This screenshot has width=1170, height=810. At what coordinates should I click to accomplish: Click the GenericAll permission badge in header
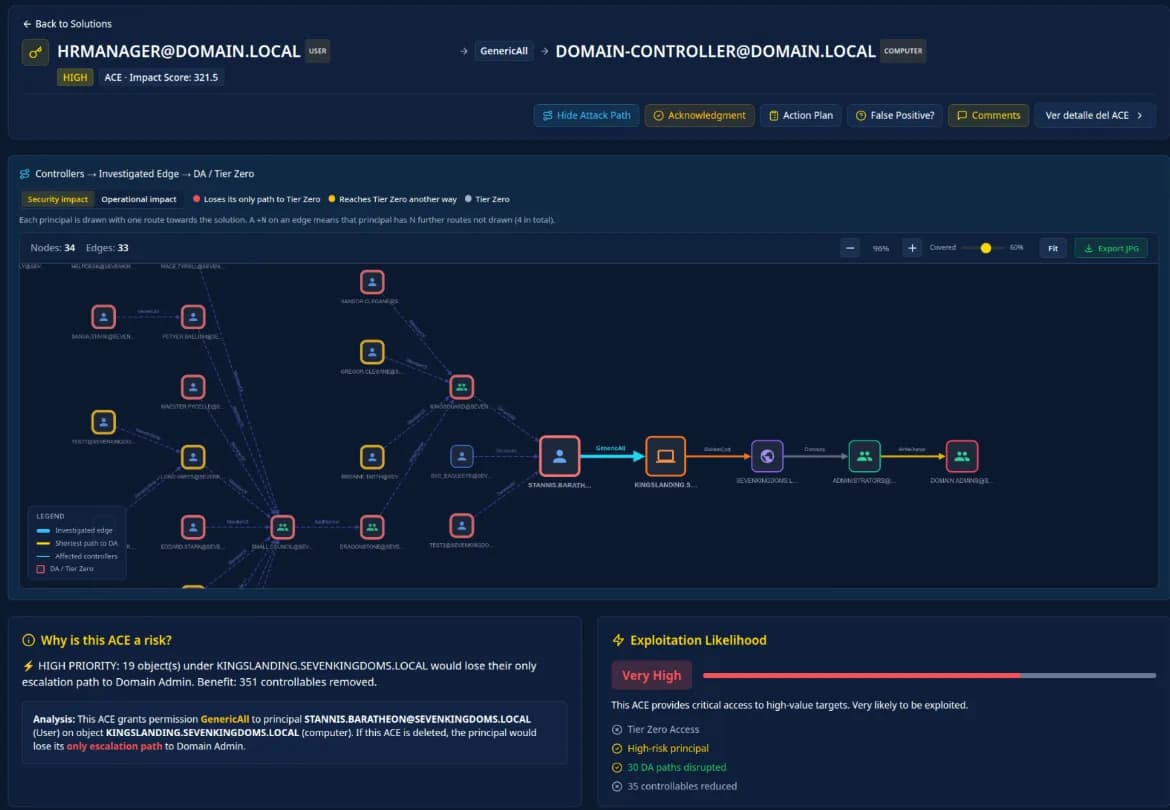(x=504, y=51)
